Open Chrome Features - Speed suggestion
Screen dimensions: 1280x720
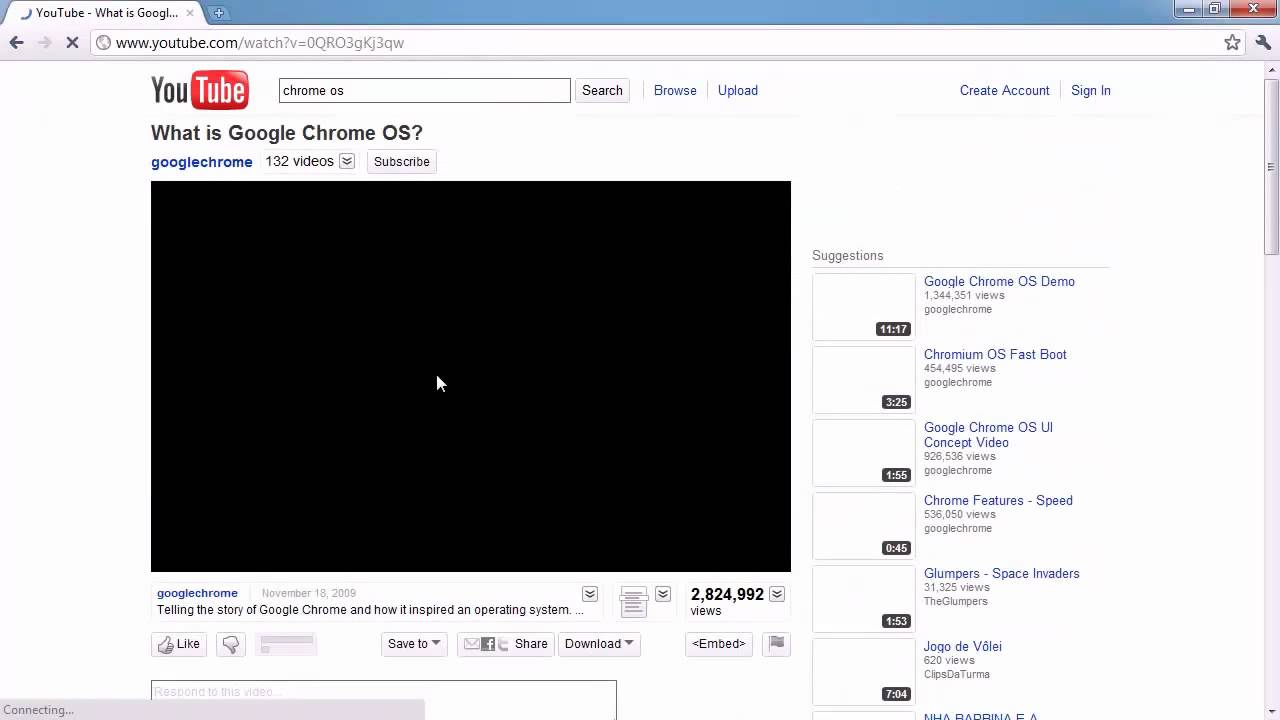tap(998, 500)
